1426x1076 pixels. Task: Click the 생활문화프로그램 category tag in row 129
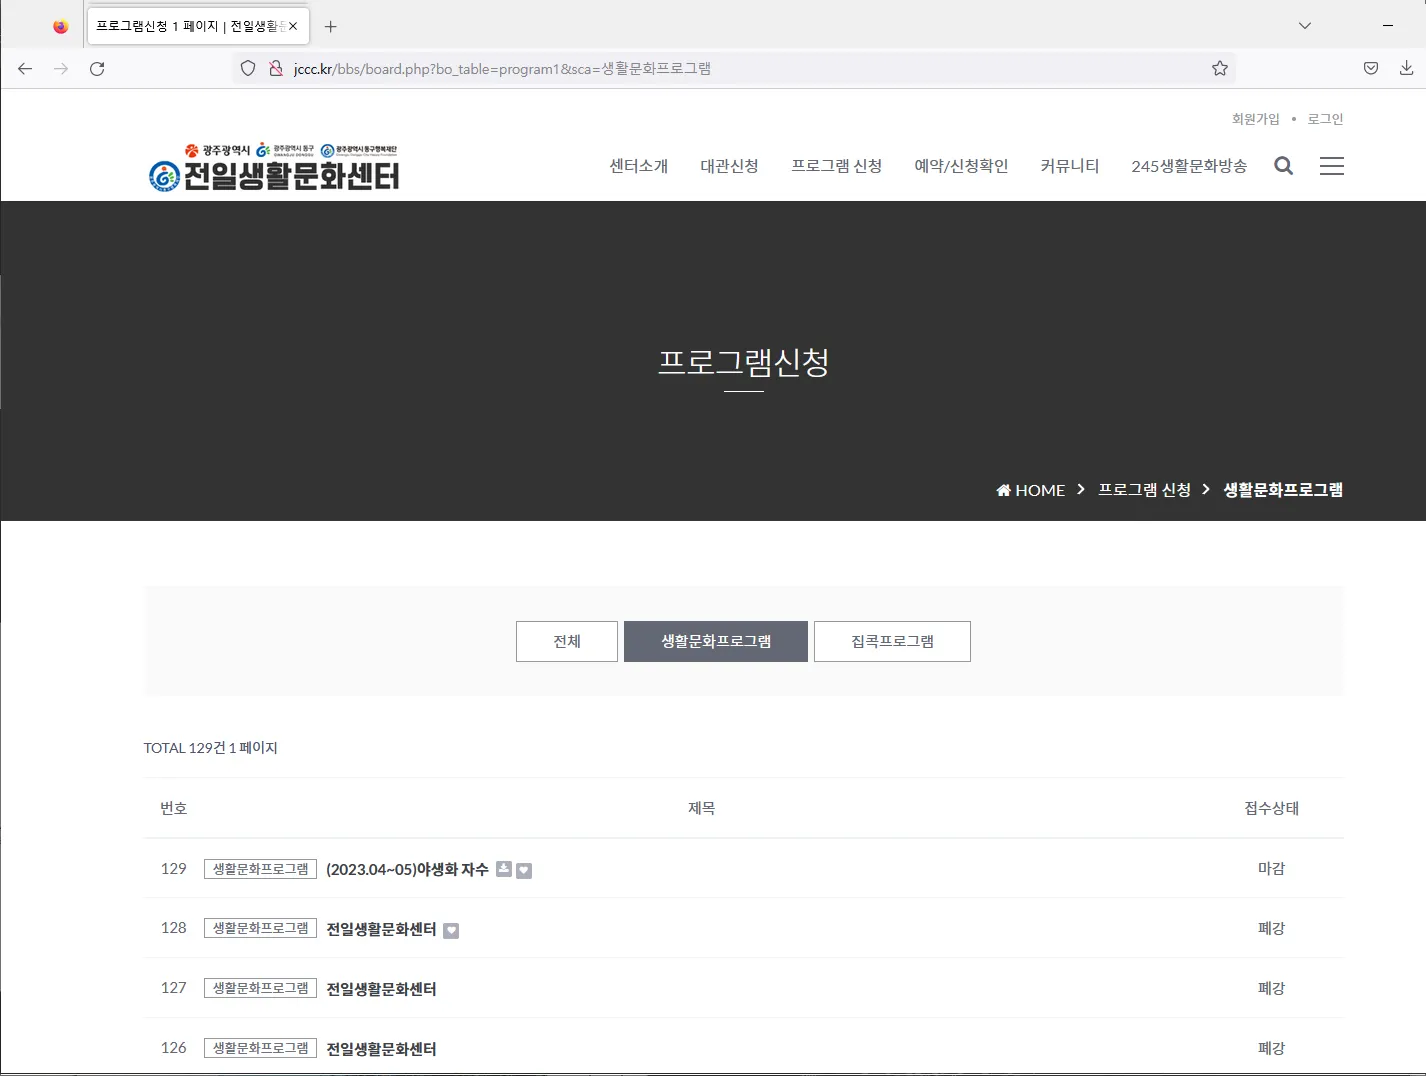[260, 869]
